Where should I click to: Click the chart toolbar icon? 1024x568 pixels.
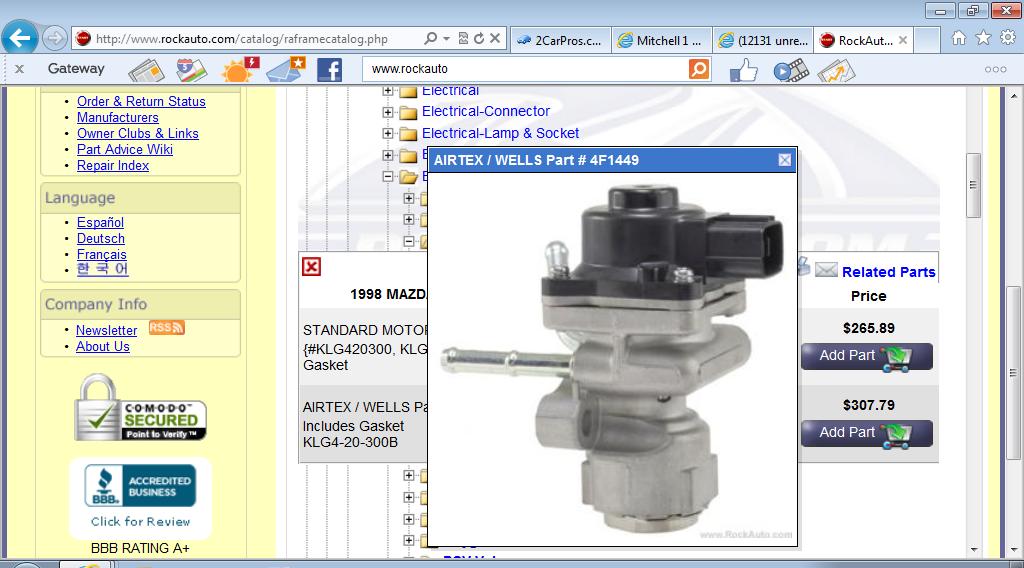836,70
